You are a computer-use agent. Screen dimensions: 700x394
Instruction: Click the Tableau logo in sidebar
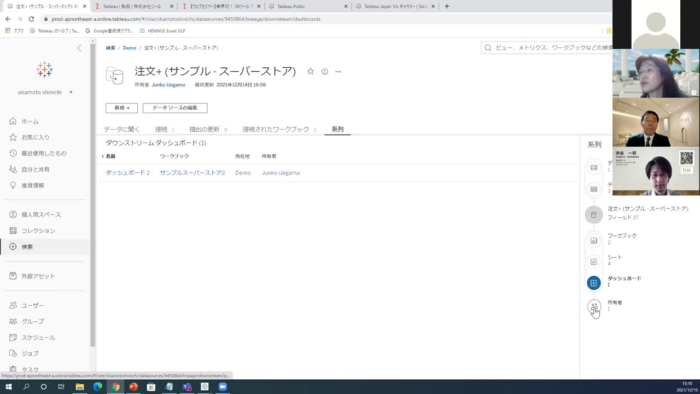click(x=45, y=70)
